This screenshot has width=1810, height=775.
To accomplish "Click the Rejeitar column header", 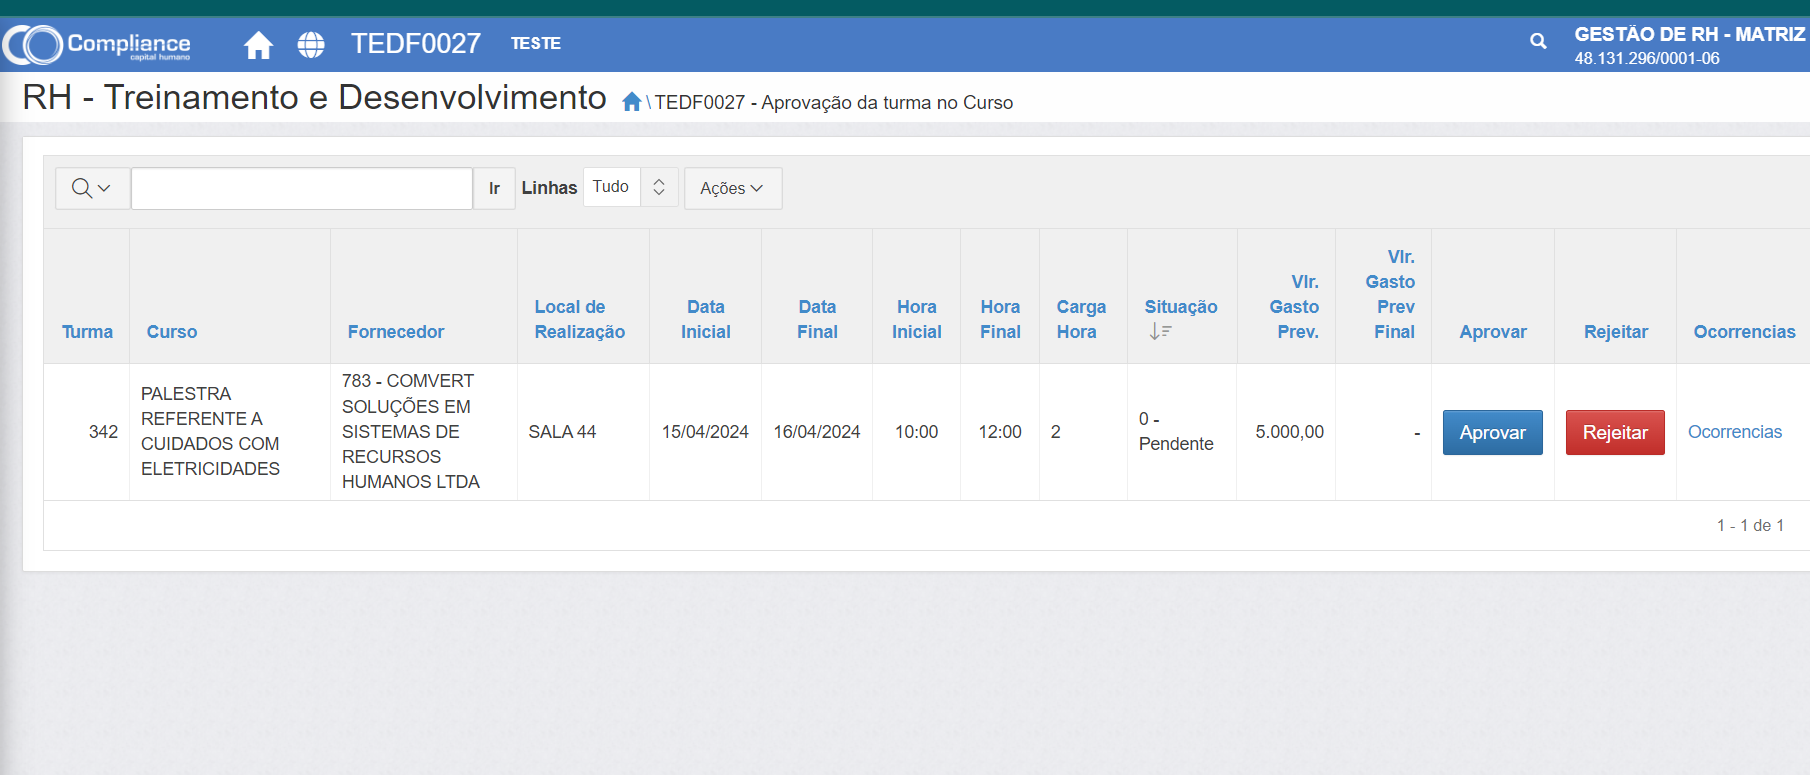I will click(1616, 332).
